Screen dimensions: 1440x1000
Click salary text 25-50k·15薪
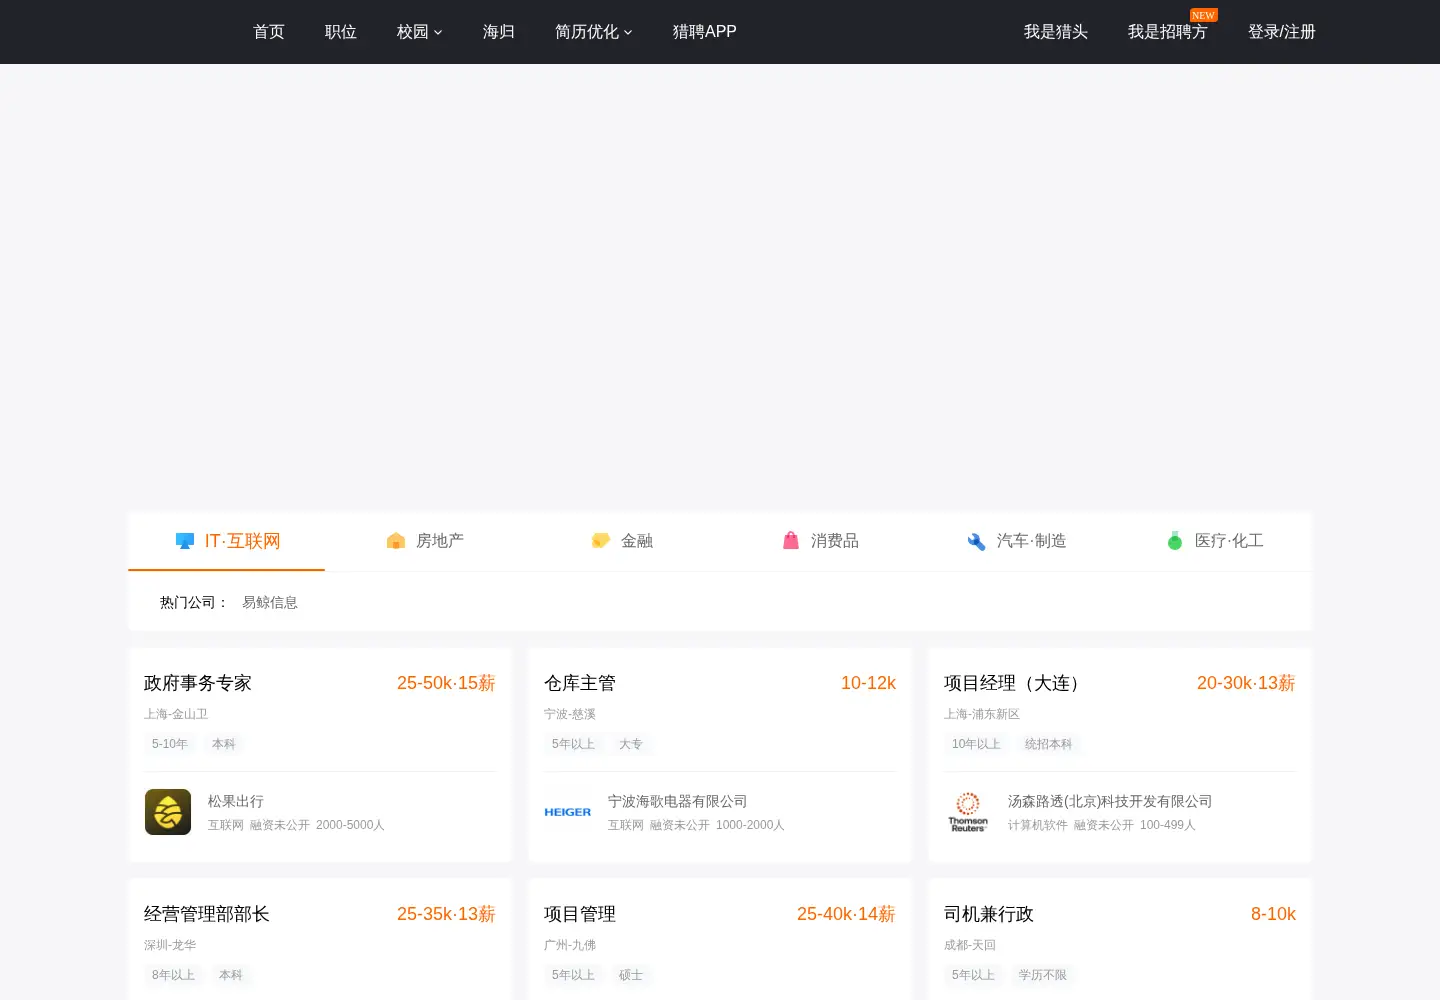click(x=446, y=683)
